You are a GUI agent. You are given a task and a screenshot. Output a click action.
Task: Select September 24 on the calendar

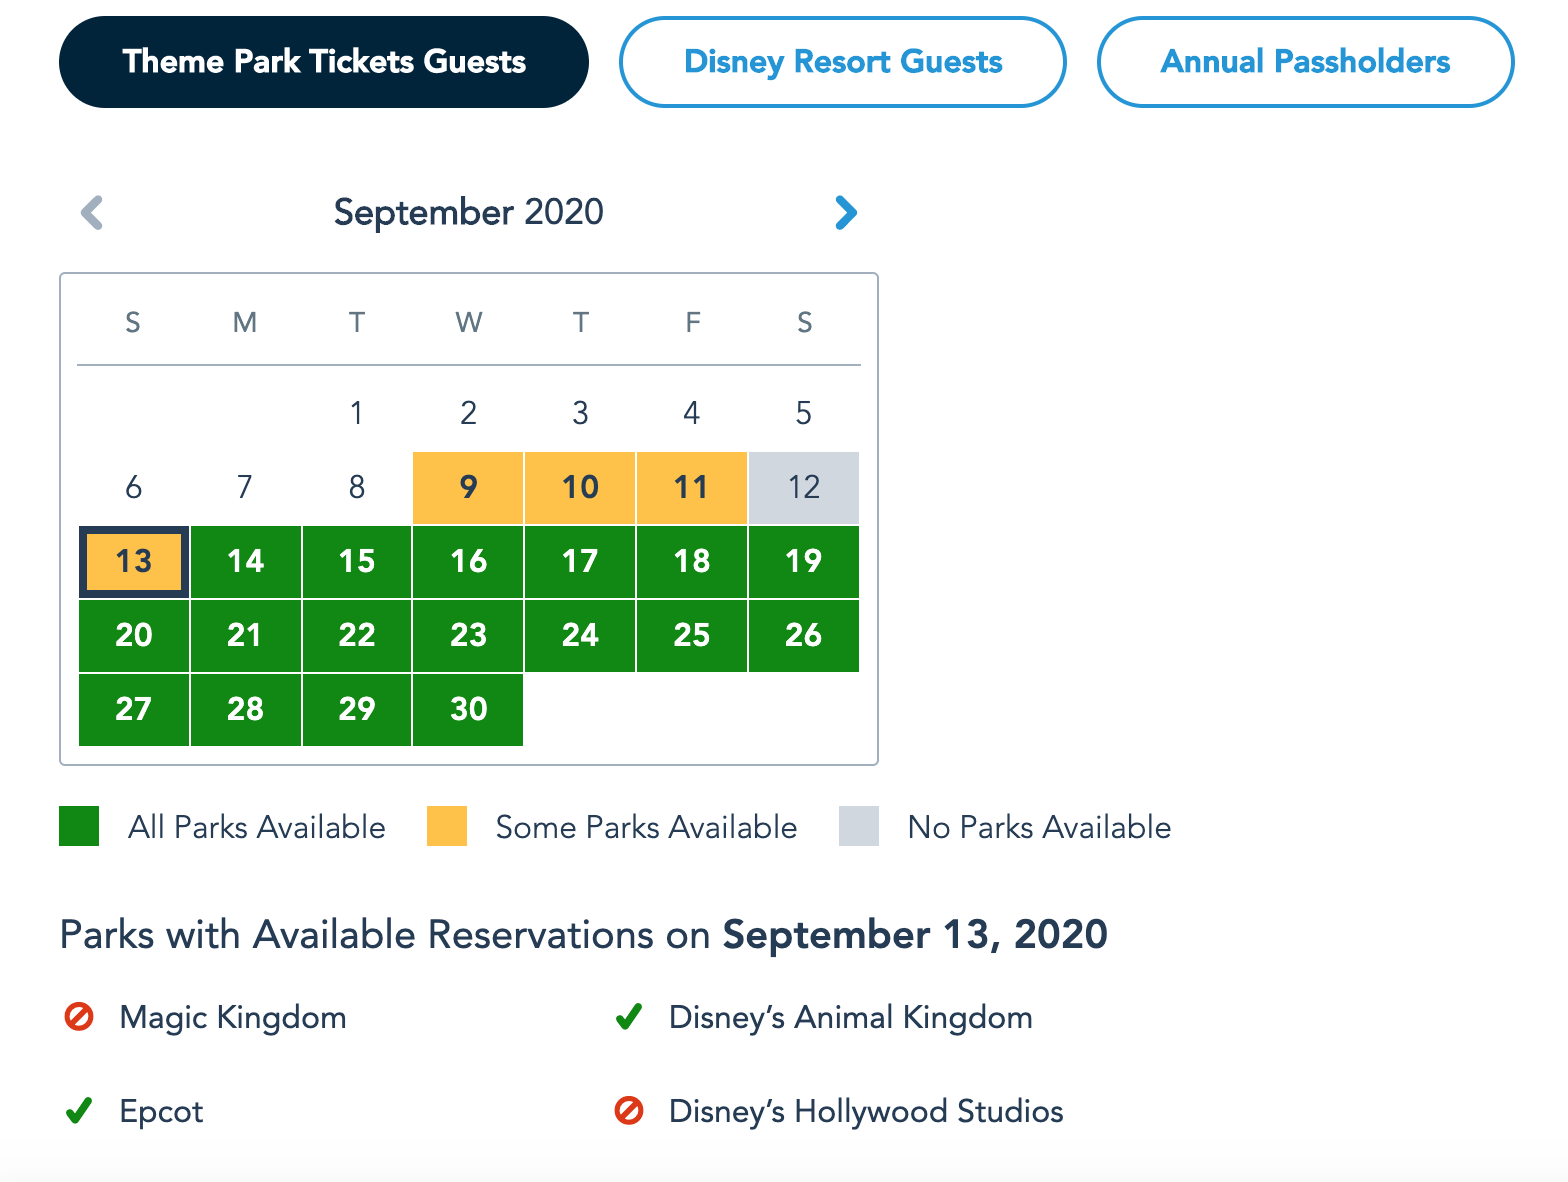580,636
